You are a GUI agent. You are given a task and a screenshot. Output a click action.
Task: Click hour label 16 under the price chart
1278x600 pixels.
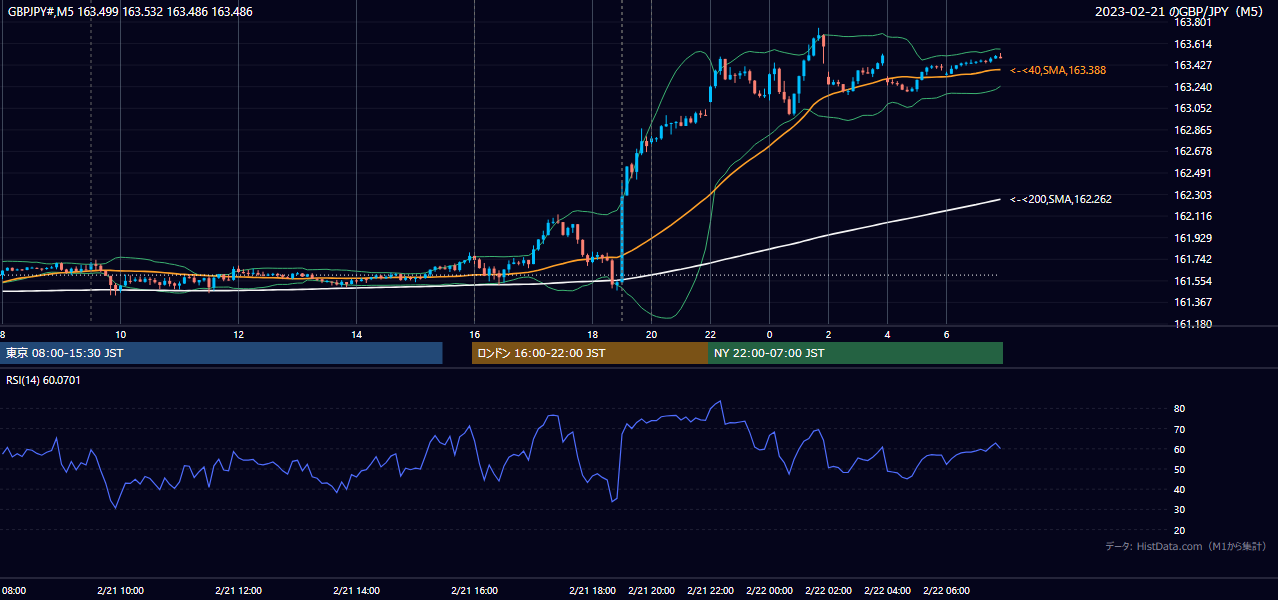(474, 334)
